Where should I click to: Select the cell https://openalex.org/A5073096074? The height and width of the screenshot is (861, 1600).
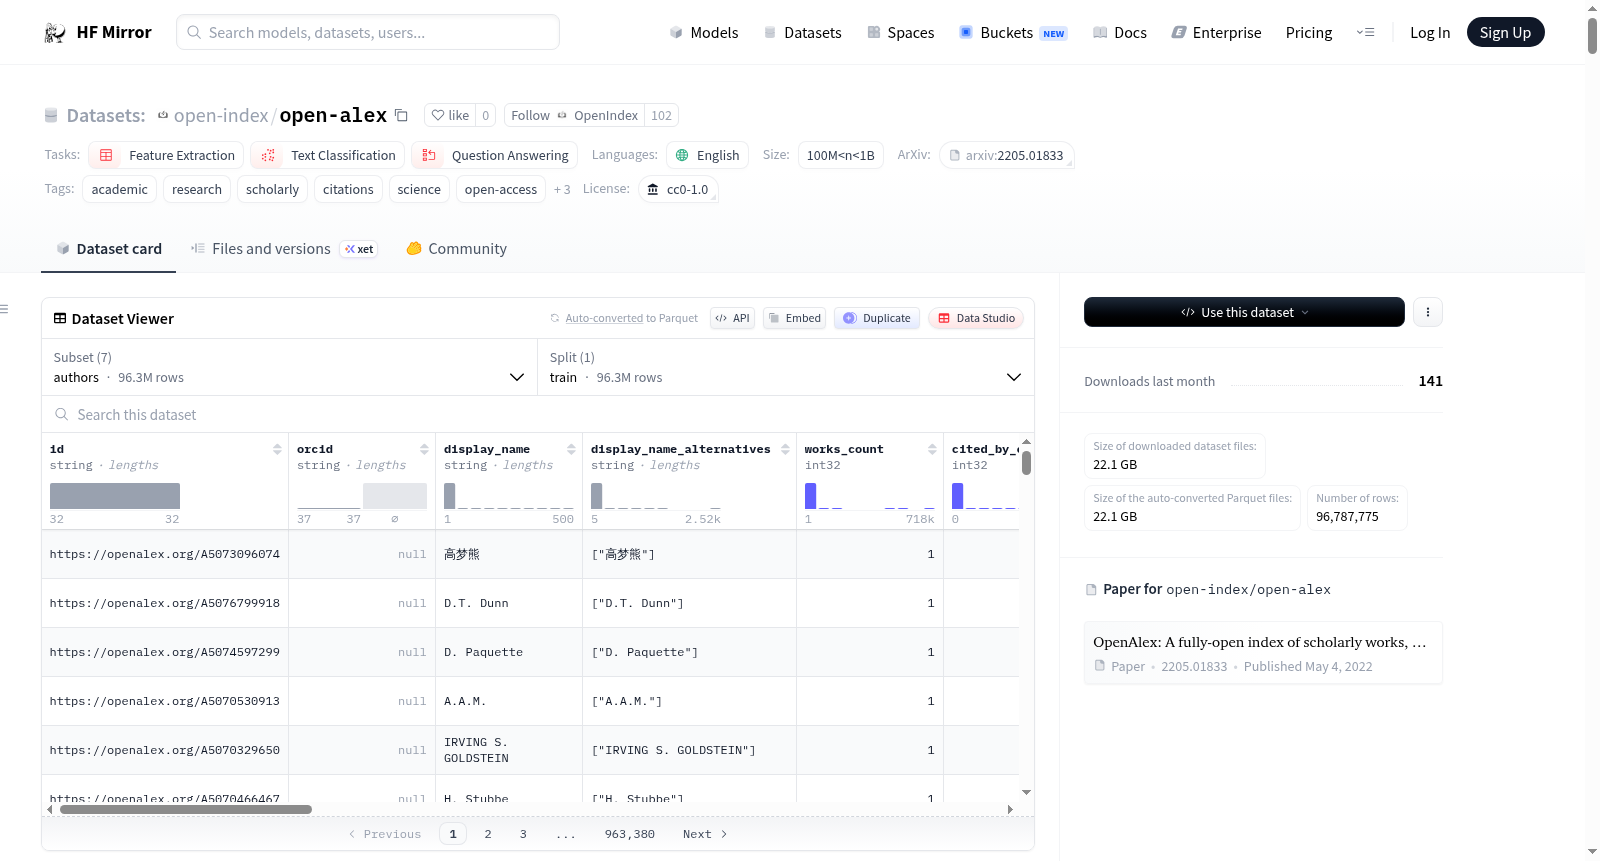tap(165, 554)
